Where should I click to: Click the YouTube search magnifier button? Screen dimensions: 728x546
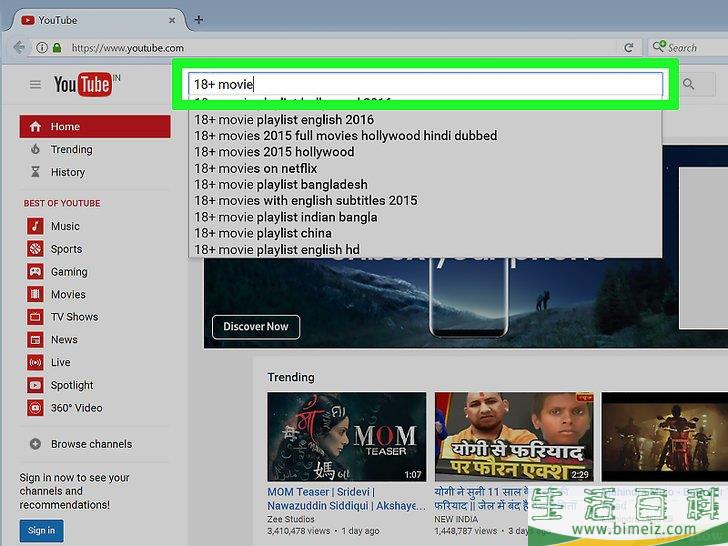689,84
